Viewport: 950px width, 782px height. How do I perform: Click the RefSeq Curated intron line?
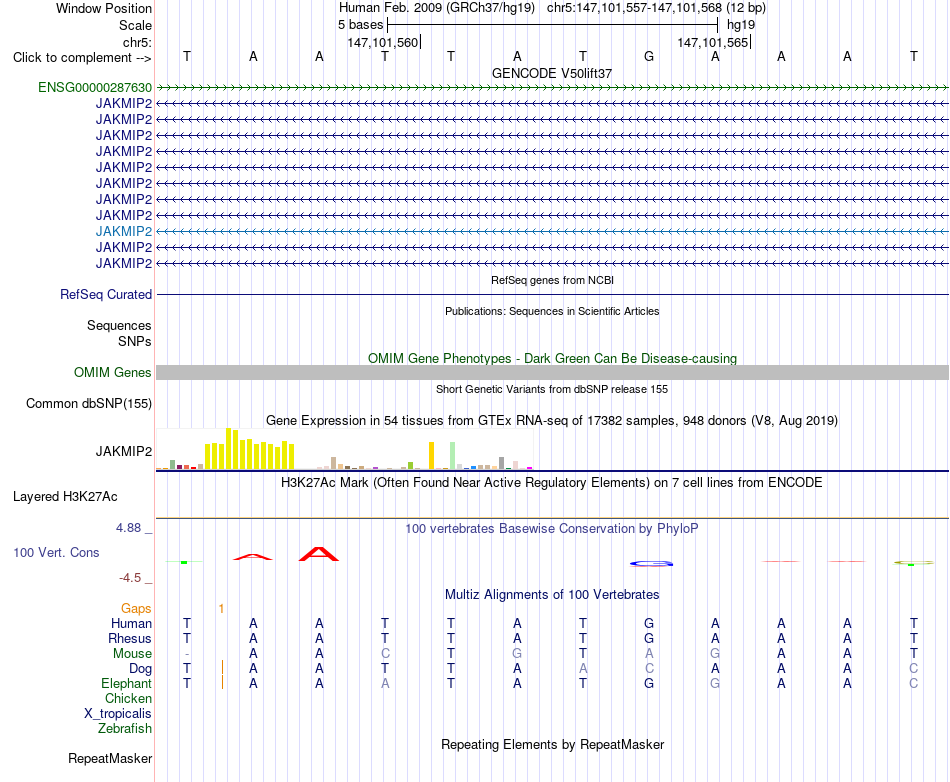[x=552, y=295]
